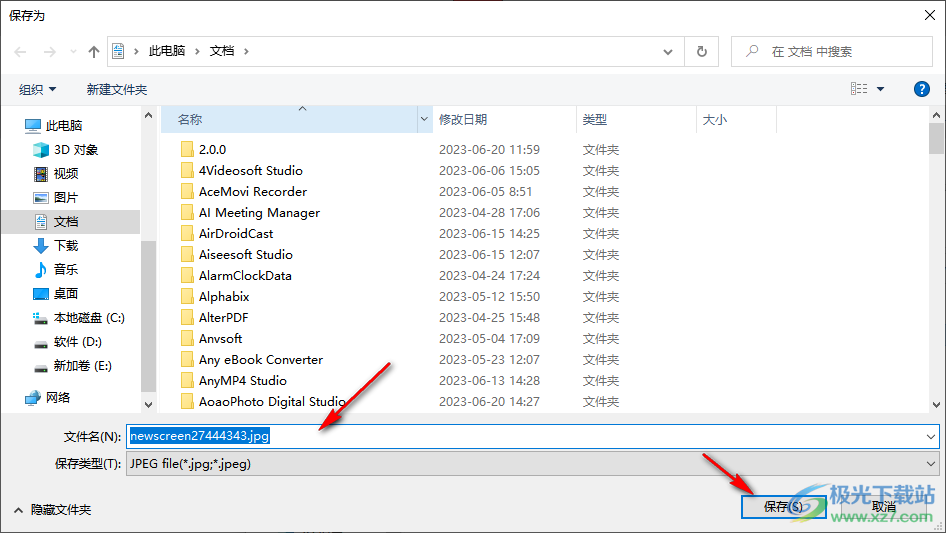Image resolution: width=946 pixels, height=533 pixels.
Task: Go up one folder level
Action: [94, 52]
